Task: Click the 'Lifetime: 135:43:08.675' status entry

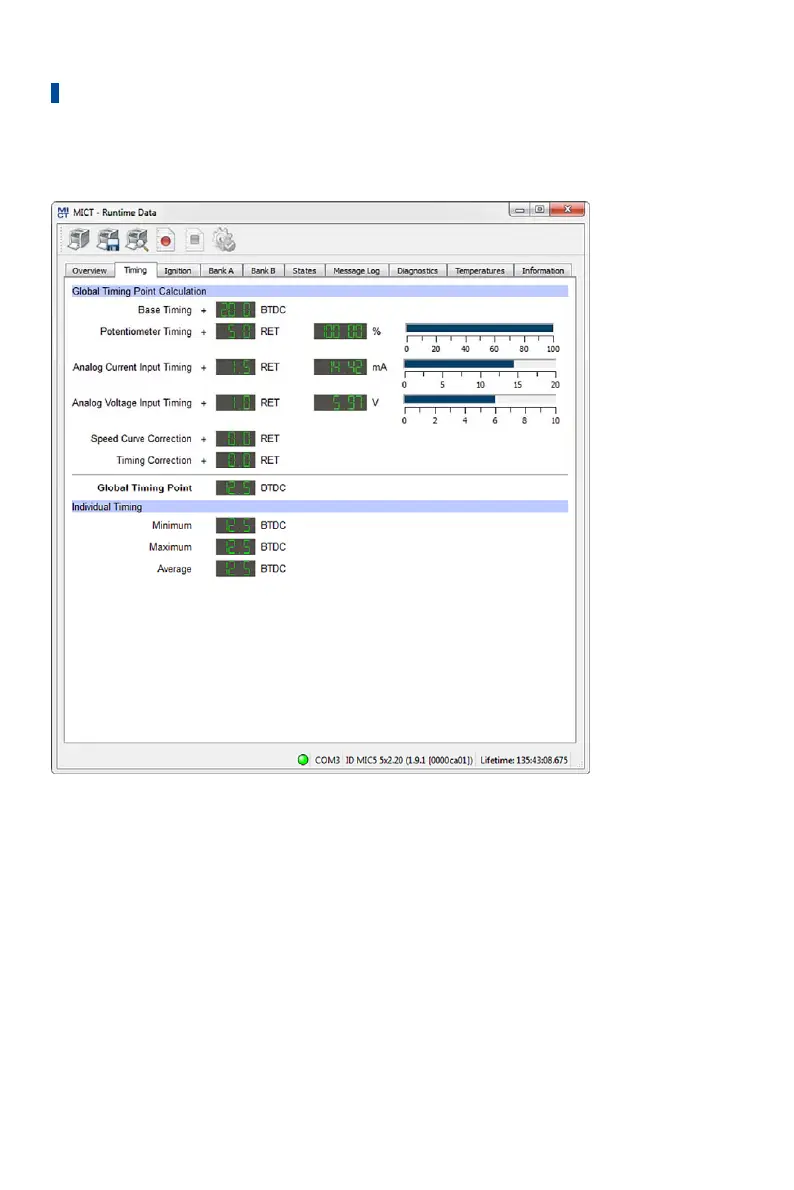Action: (x=524, y=760)
